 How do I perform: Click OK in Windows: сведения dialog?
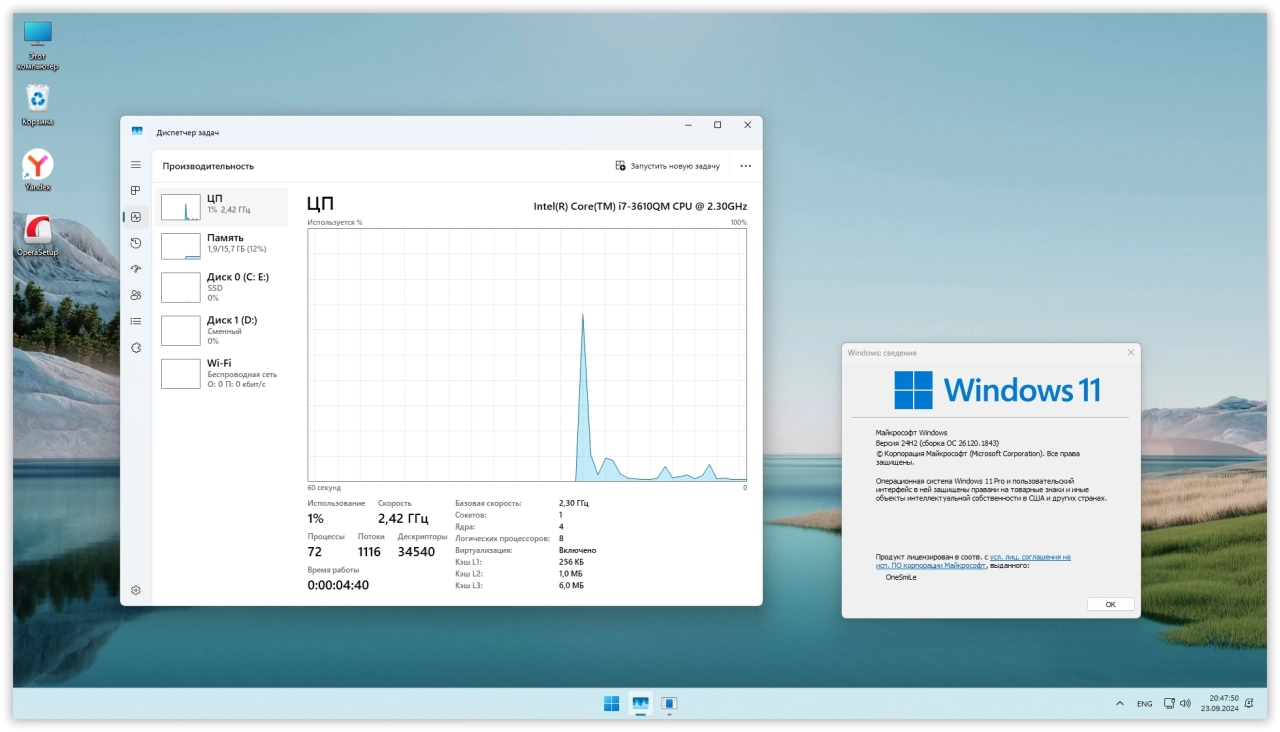coord(1110,604)
